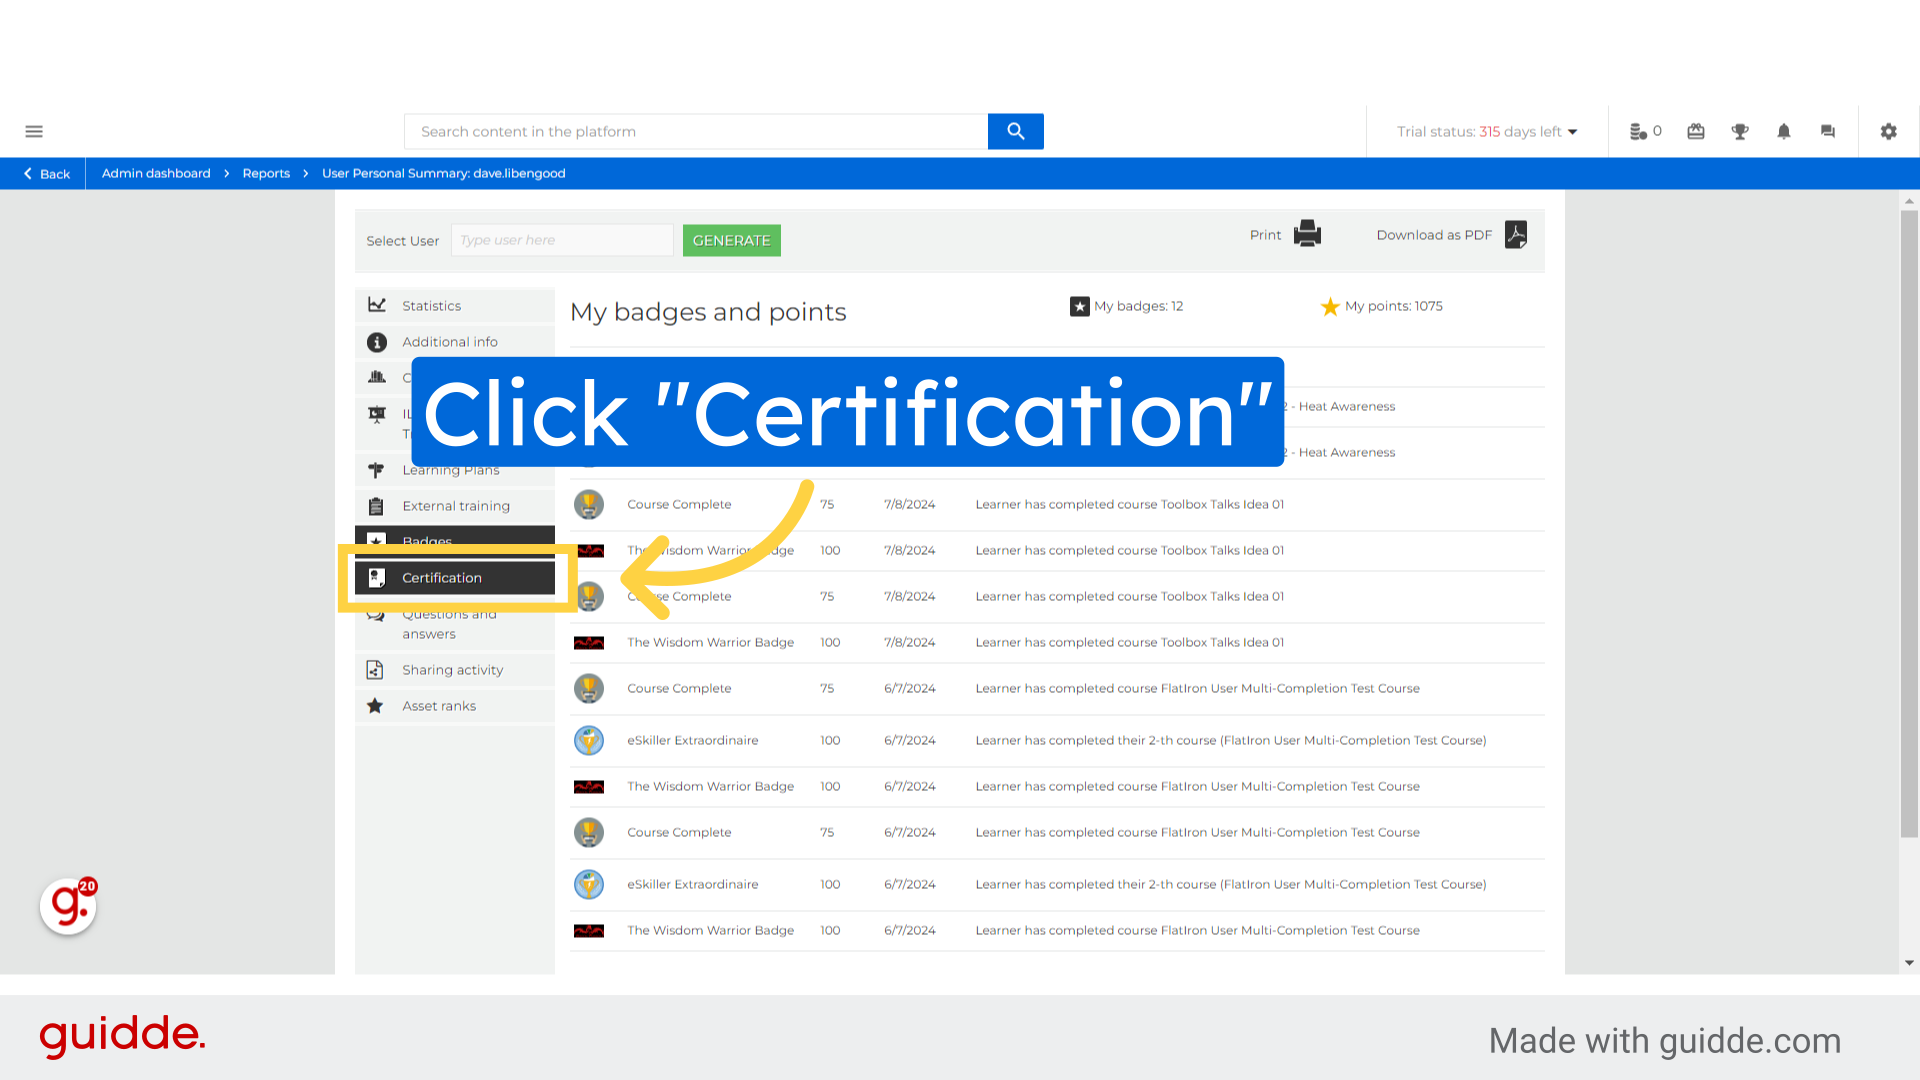1920x1080 pixels.
Task: Open the Asset ranks section
Action: coord(439,705)
